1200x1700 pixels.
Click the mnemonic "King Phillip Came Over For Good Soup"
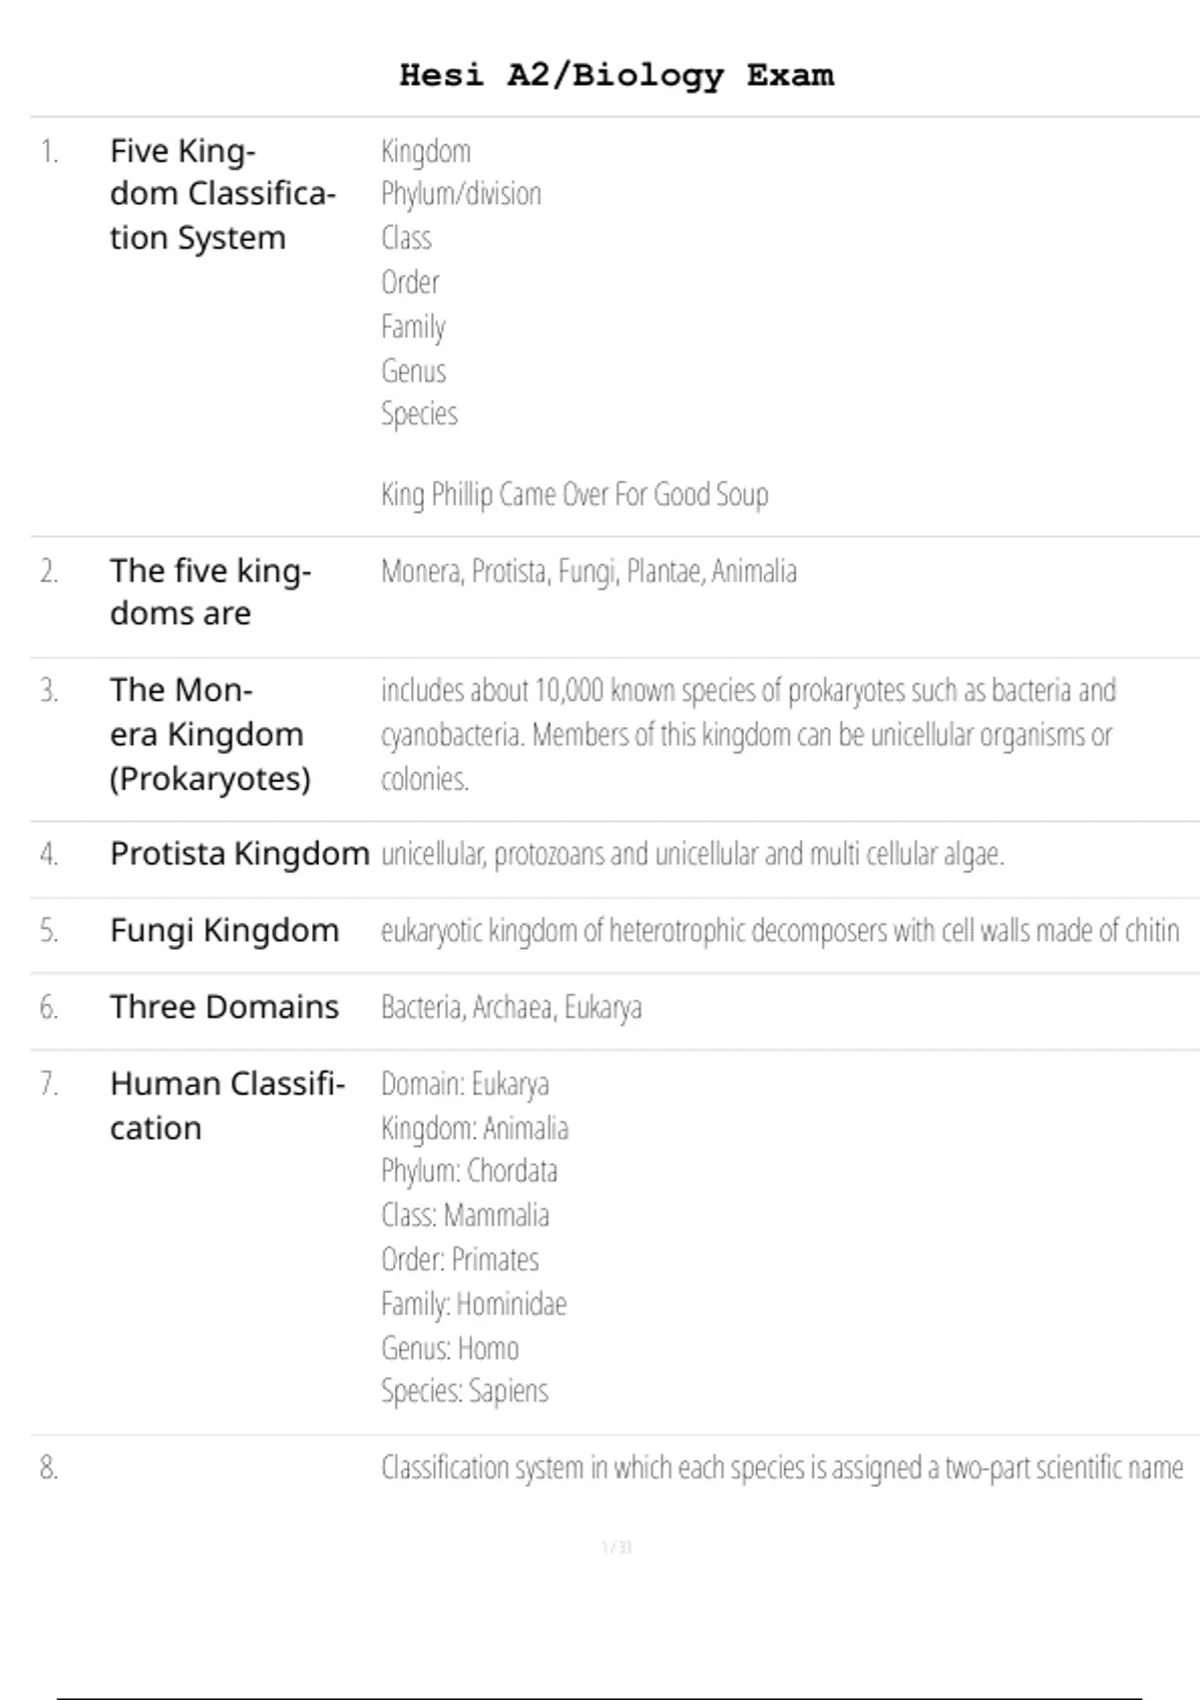click(x=574, y=495)
